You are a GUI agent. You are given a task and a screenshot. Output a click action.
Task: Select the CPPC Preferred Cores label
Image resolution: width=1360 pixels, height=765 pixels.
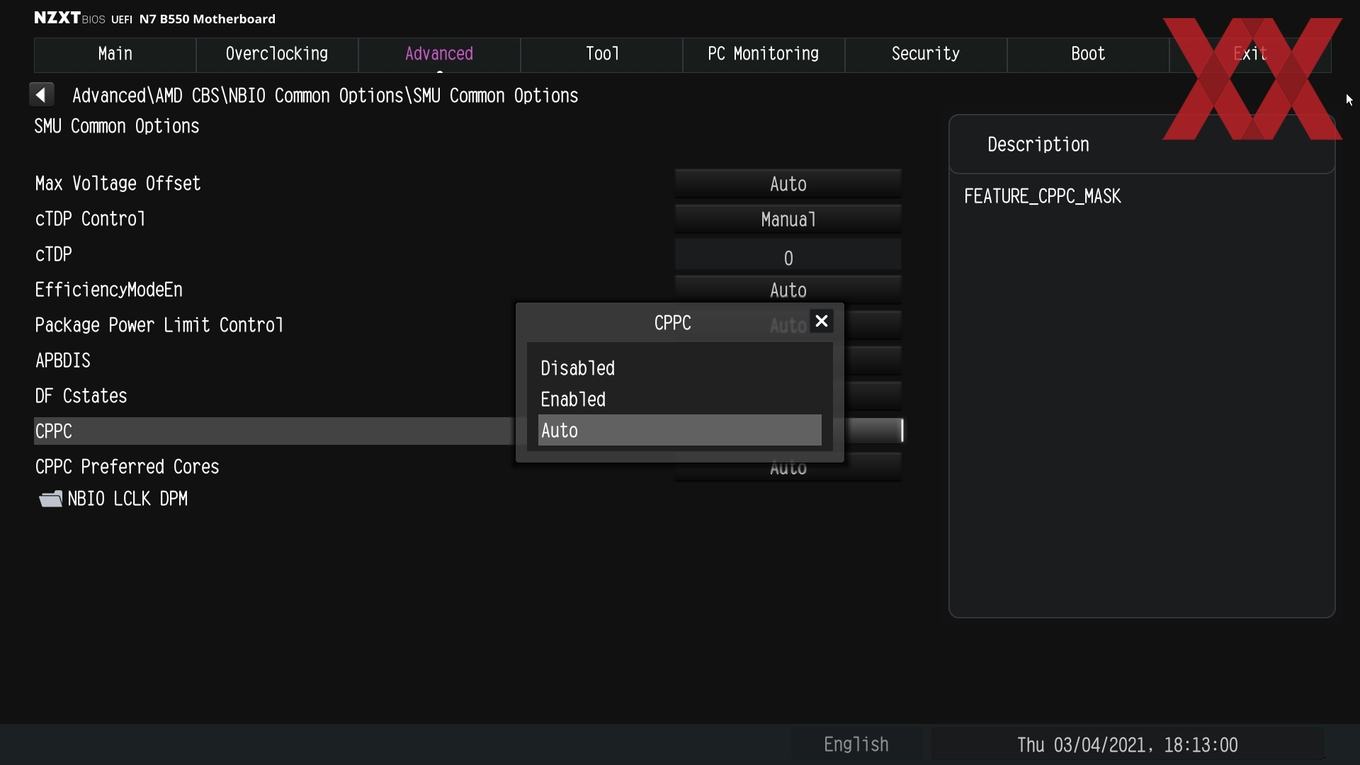(127, 467)
